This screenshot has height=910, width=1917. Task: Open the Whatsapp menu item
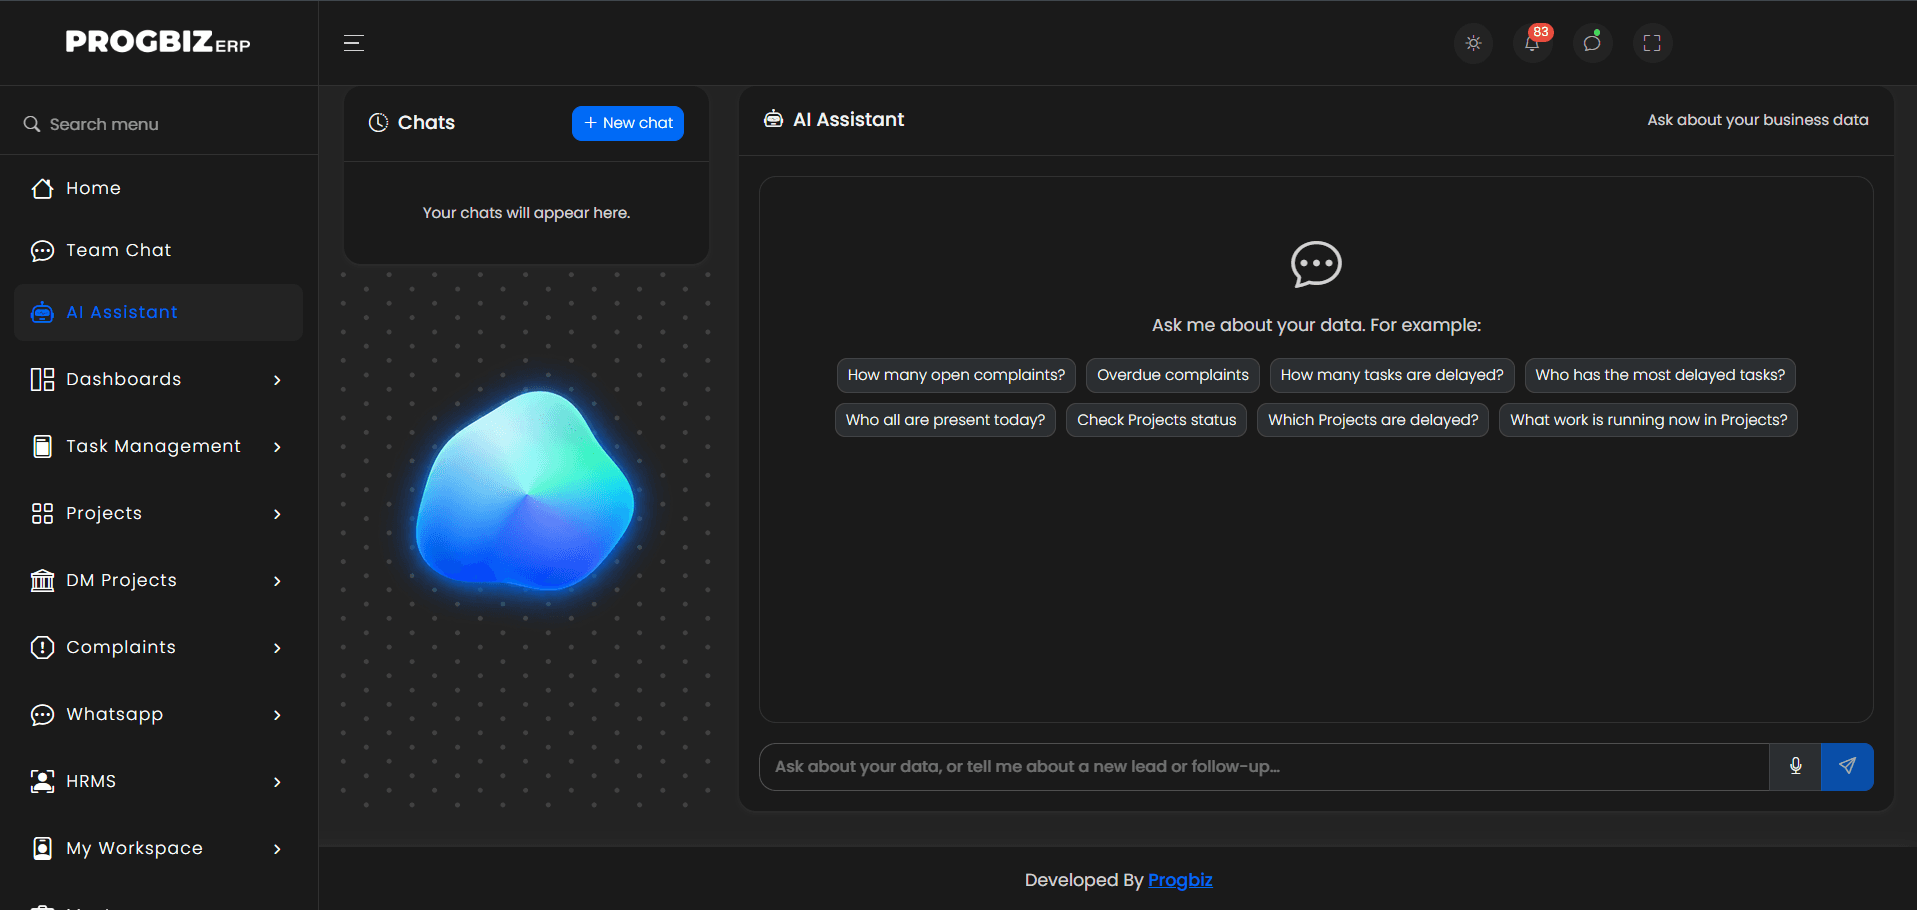(158, 714)
